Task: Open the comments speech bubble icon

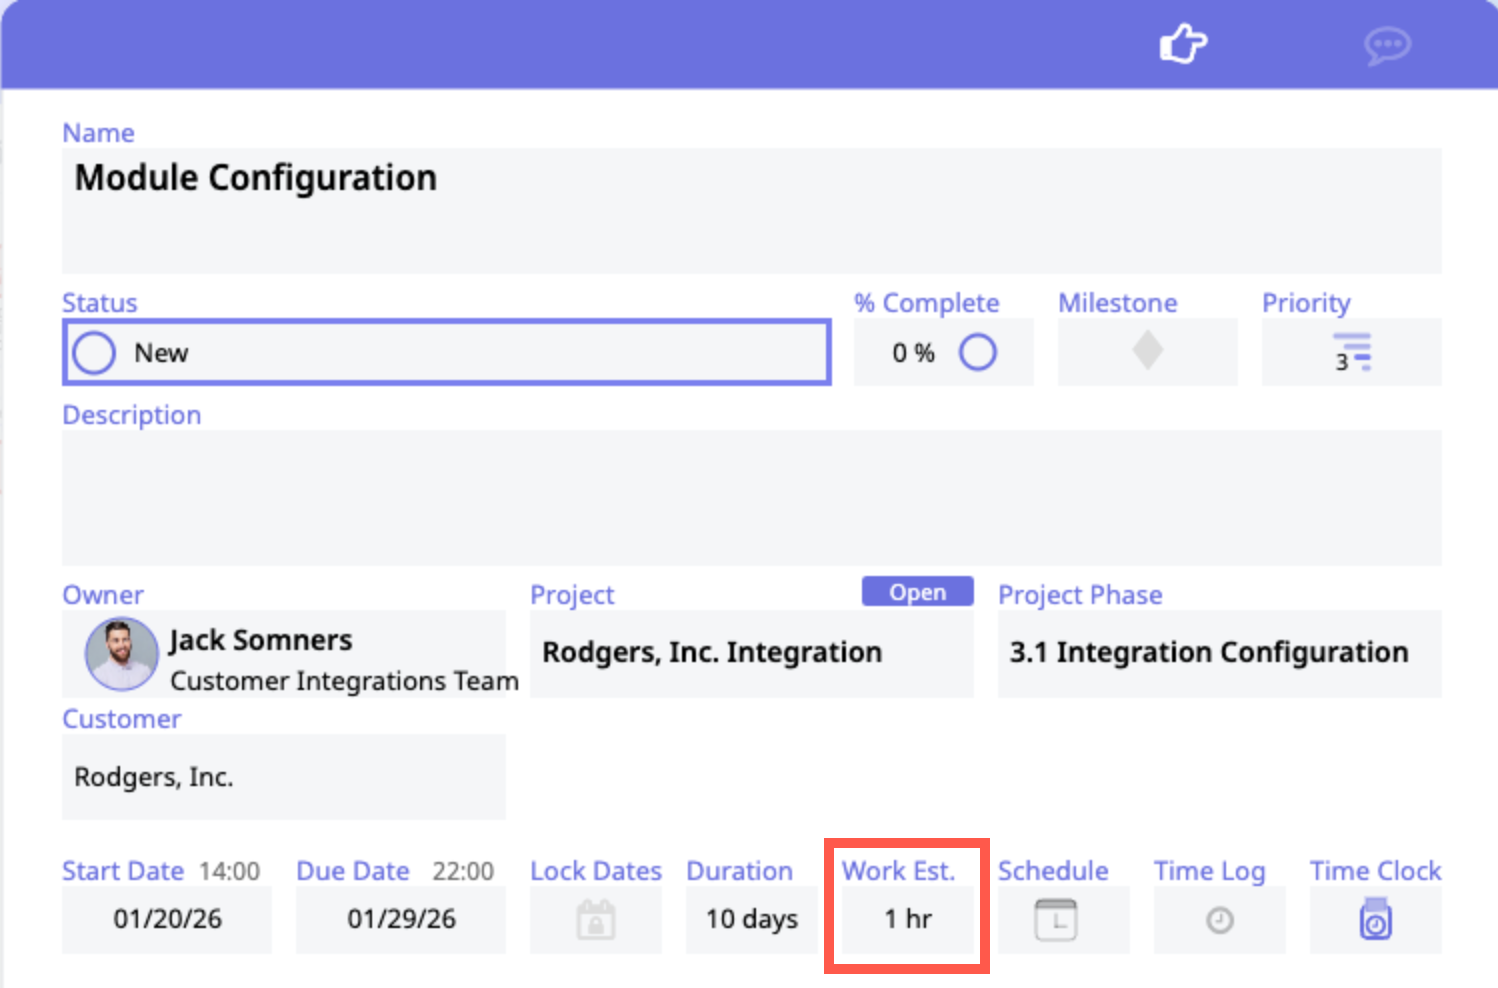Action: pyautogui.click(x=1387, y=46)
